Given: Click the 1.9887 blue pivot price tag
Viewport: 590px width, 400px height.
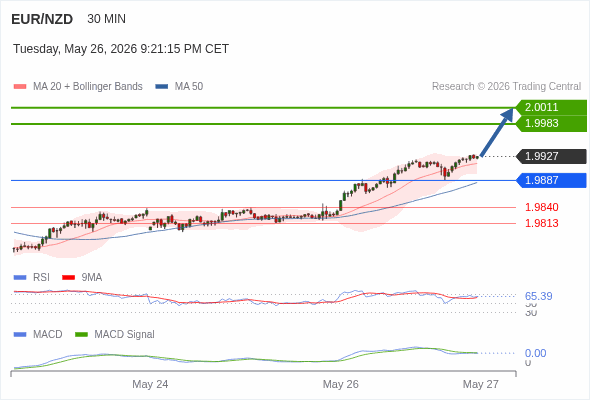Looking at the screenshot, I should [552, 180].
